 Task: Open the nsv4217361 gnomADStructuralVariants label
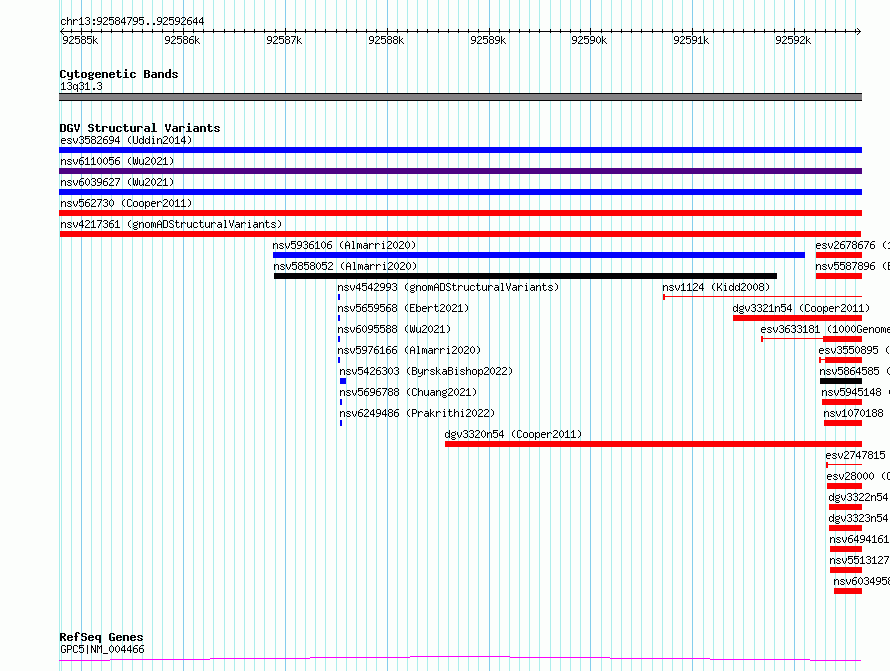coord(171,224)
